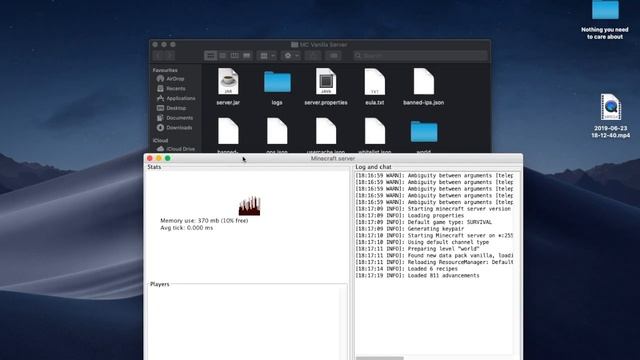Select the ops.json file icon
Viewport: 640px width, 360px height.
277,131
